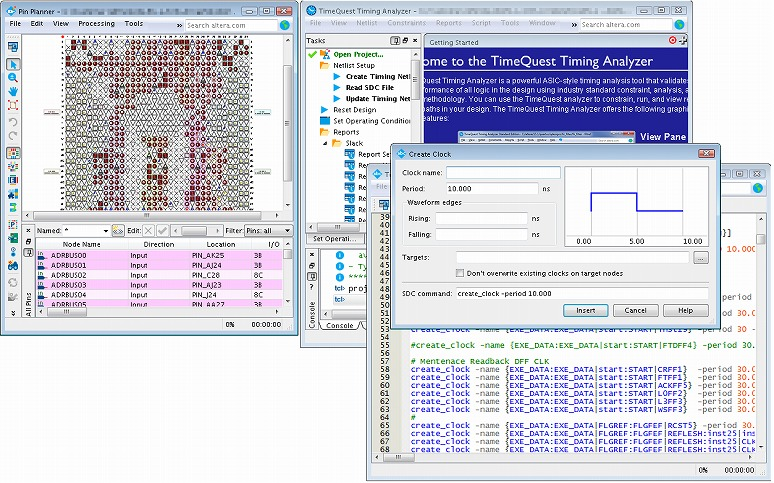
Task: Close the Tasks pane
Action: 415,40
